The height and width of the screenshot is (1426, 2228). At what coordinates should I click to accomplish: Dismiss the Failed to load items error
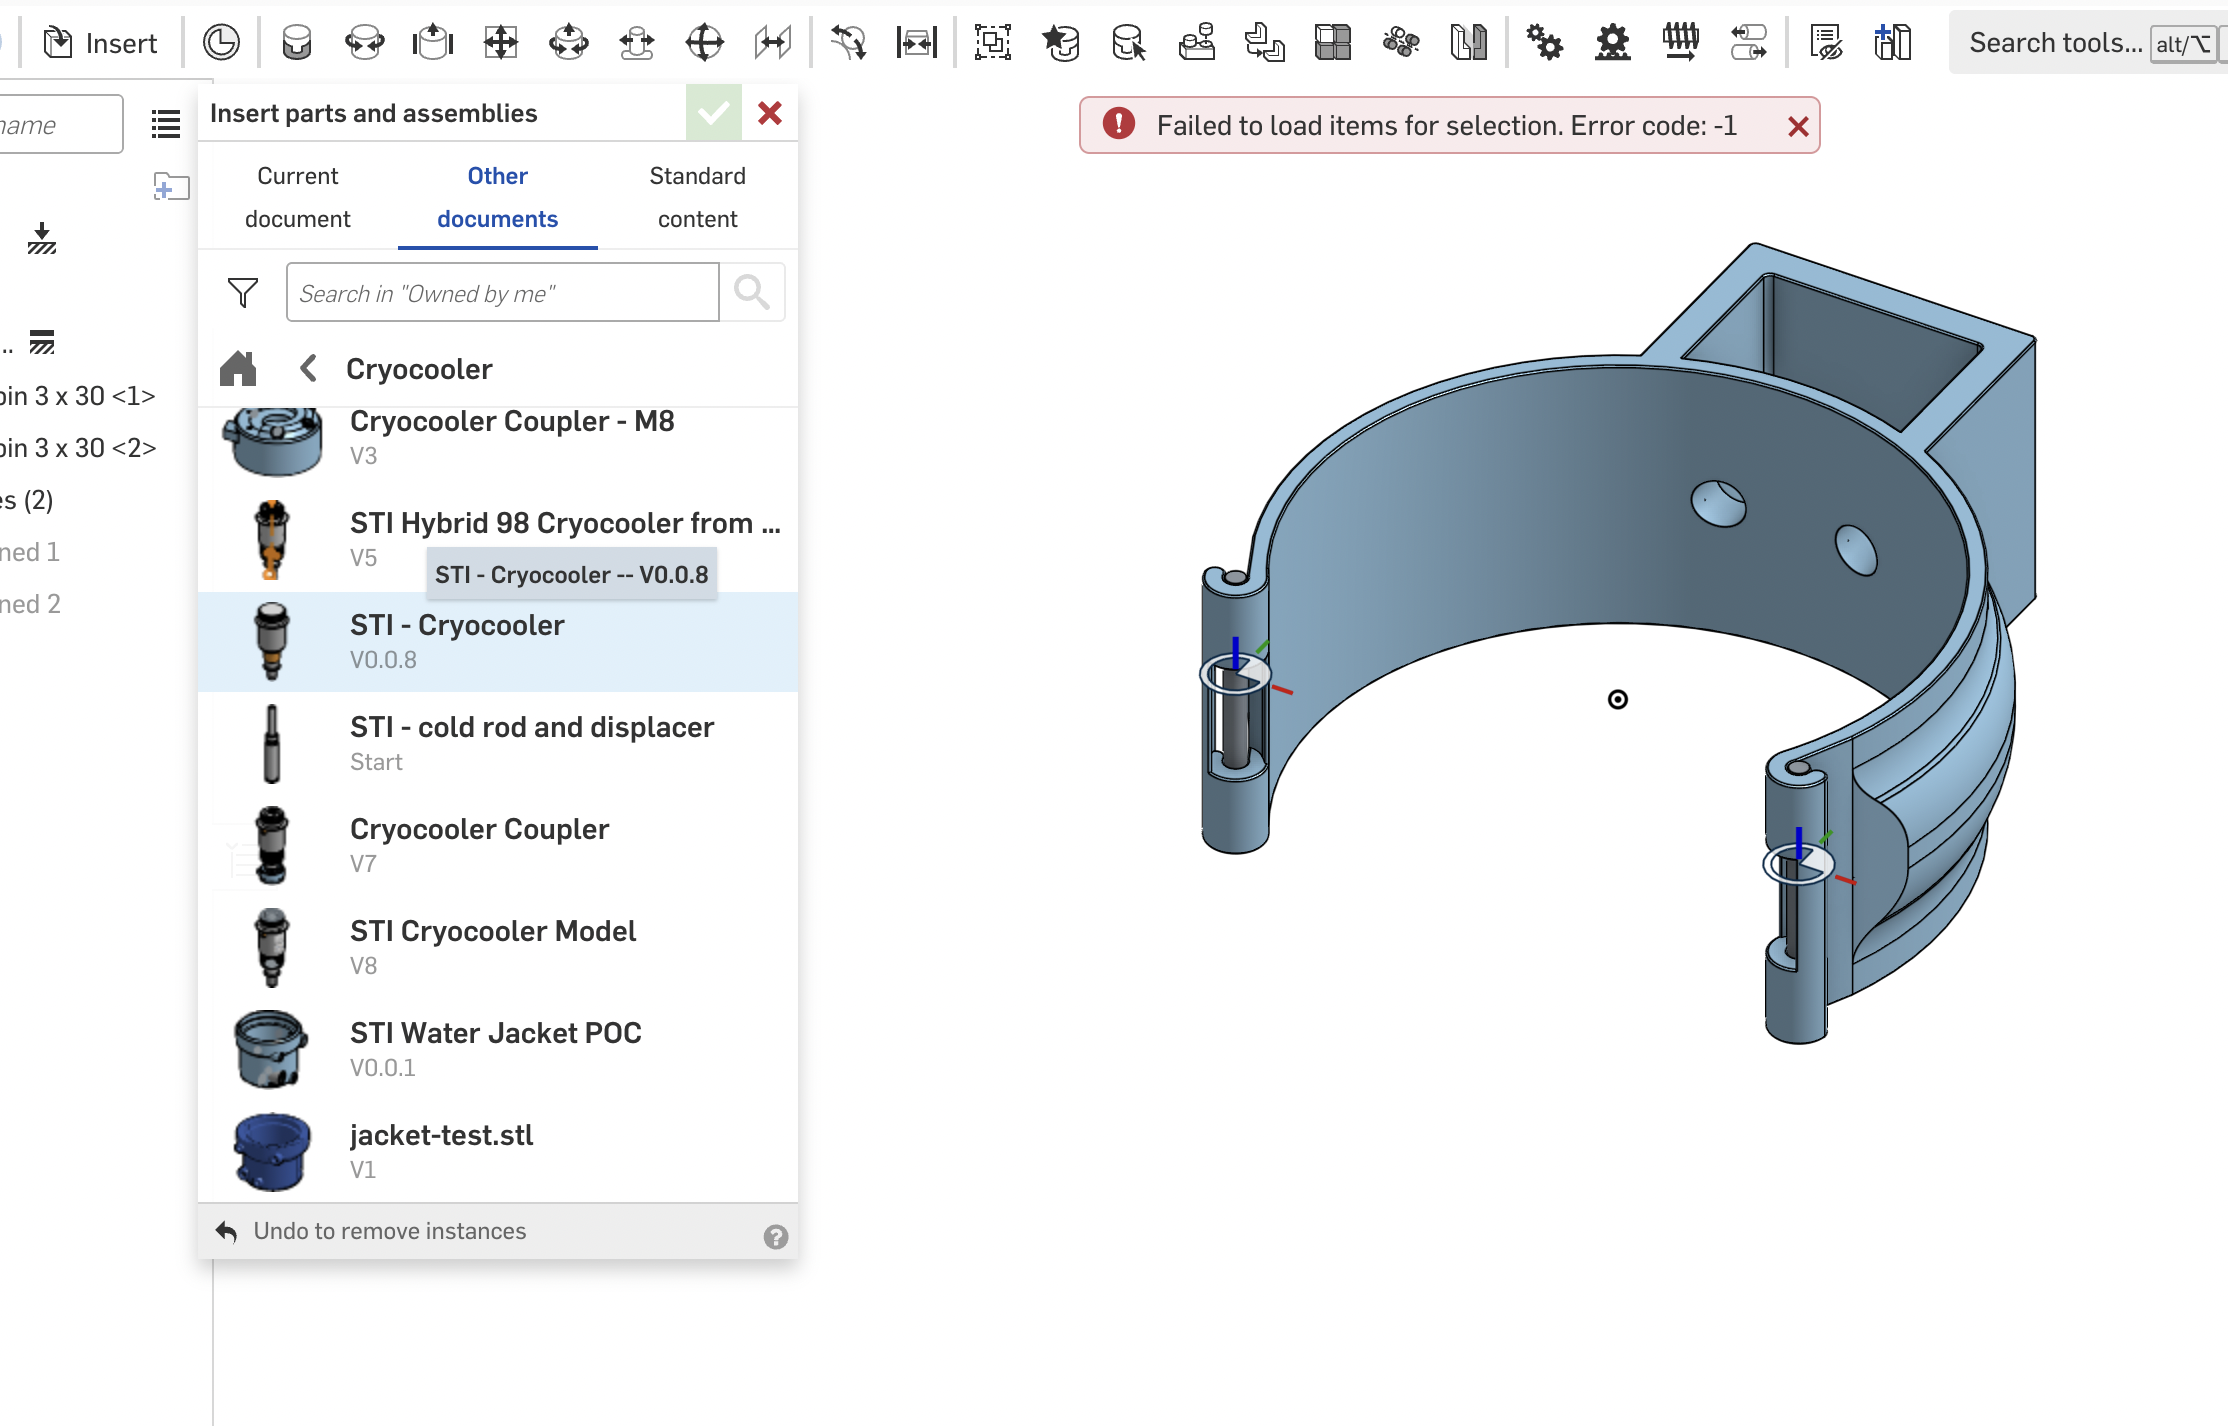(x=1797, y=126)
